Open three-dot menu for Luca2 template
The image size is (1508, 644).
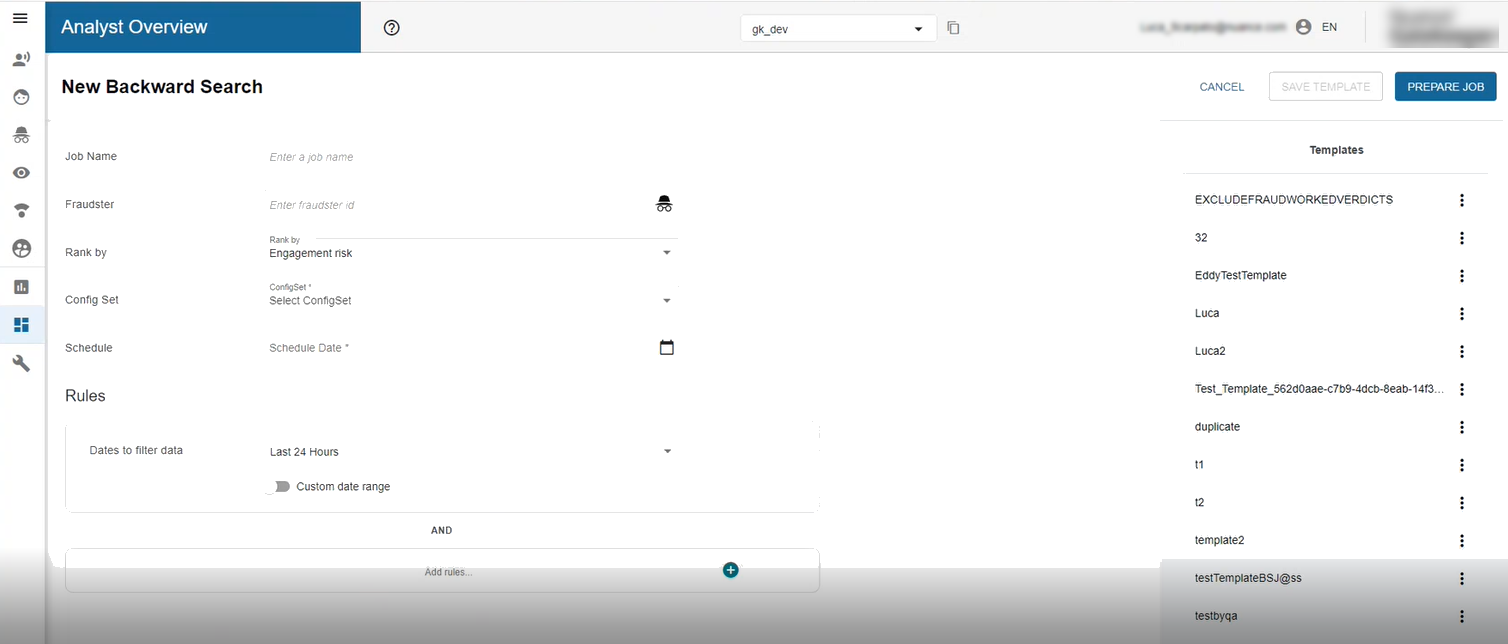tap(1462, 352)
